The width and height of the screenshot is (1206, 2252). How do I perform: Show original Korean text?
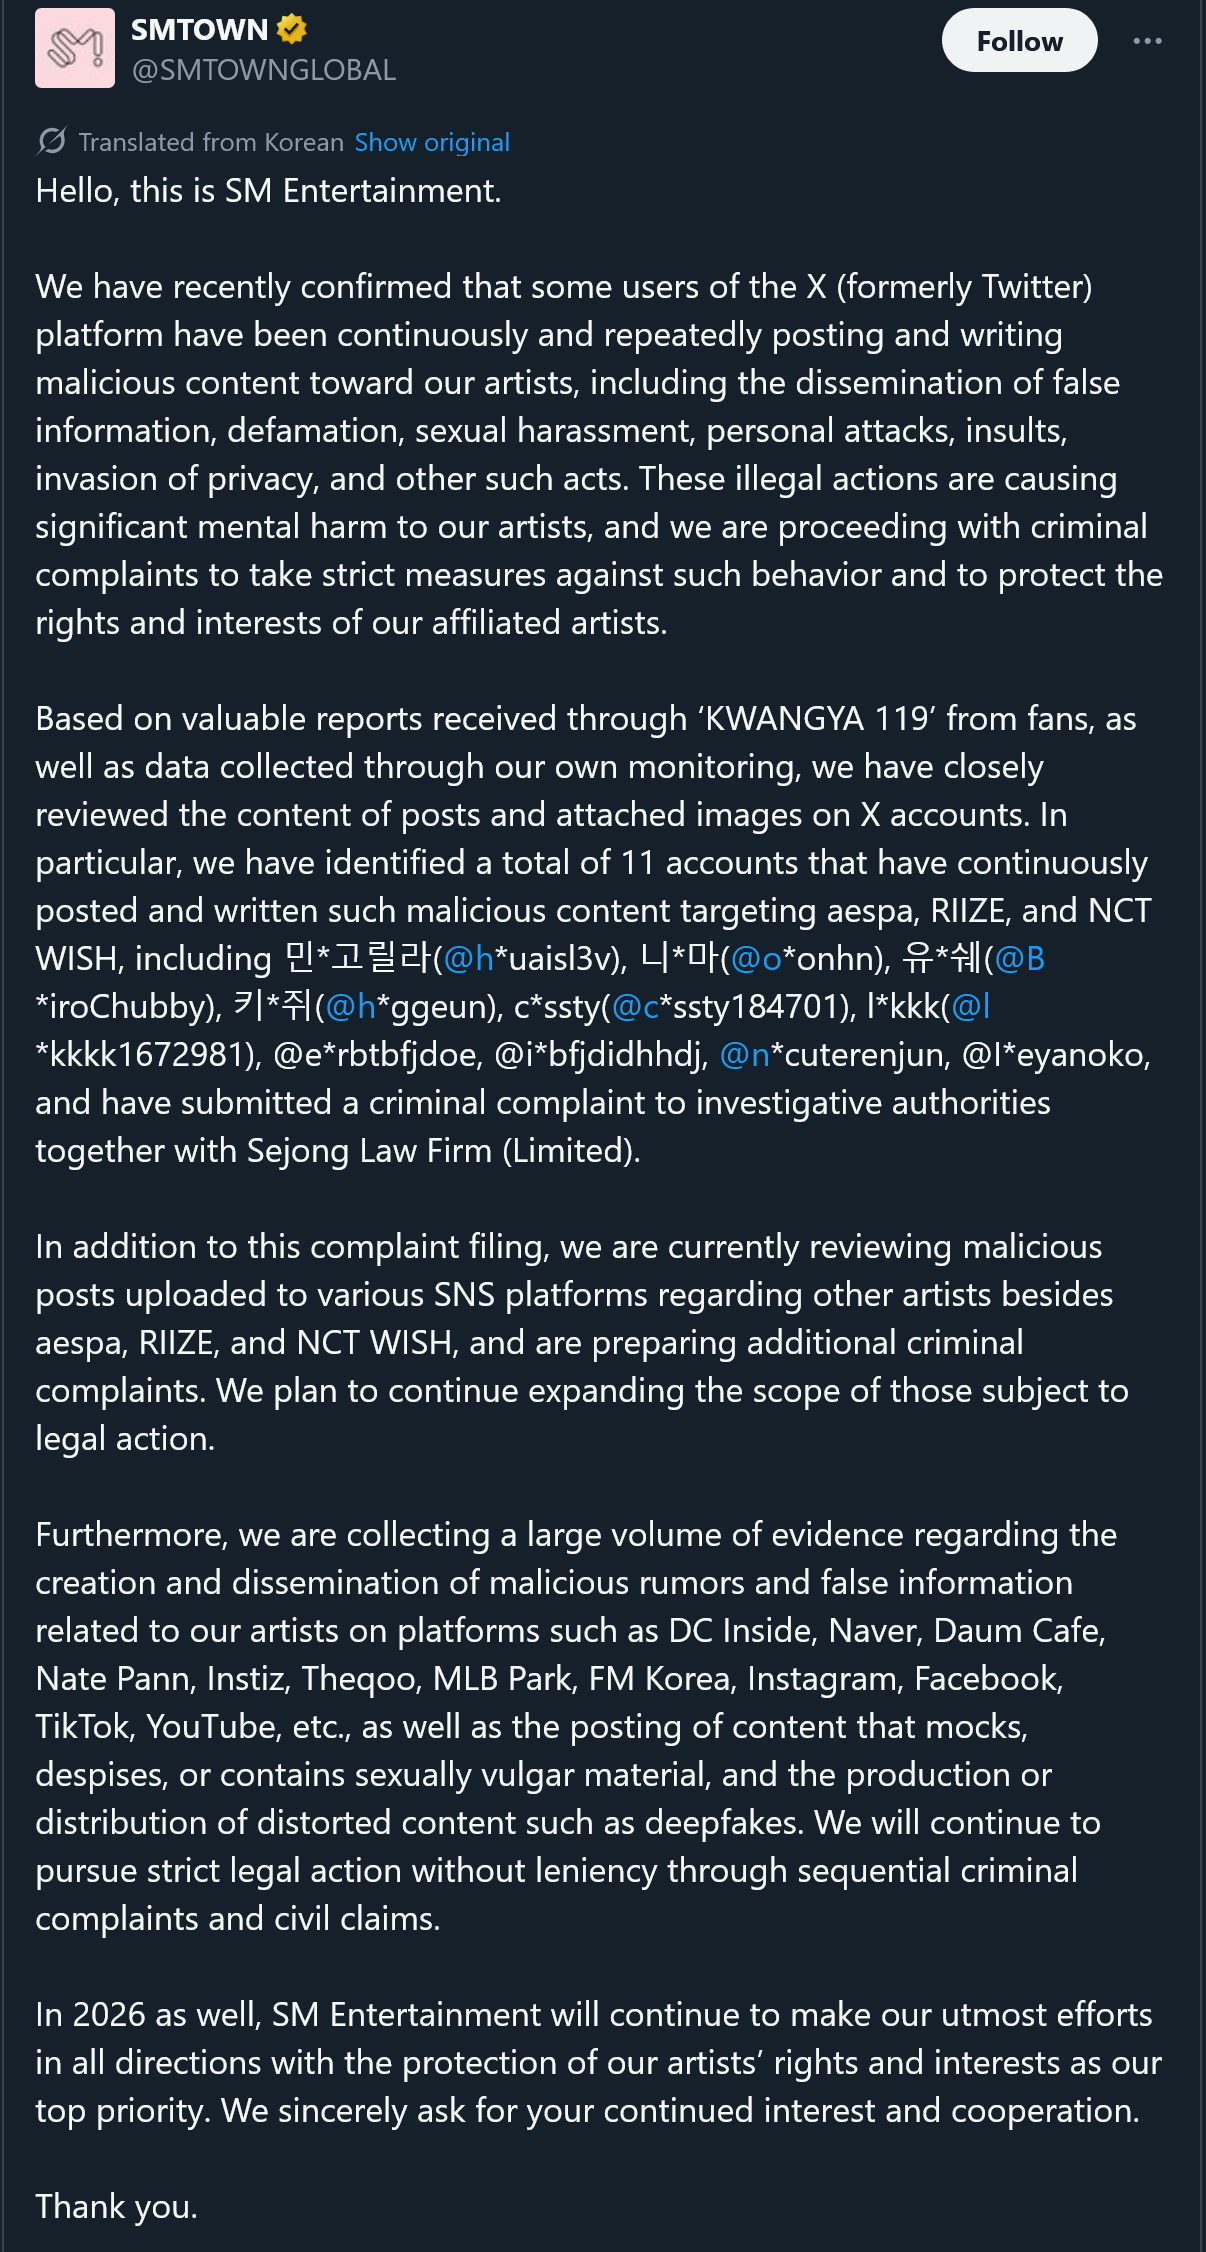pos(432,141)
